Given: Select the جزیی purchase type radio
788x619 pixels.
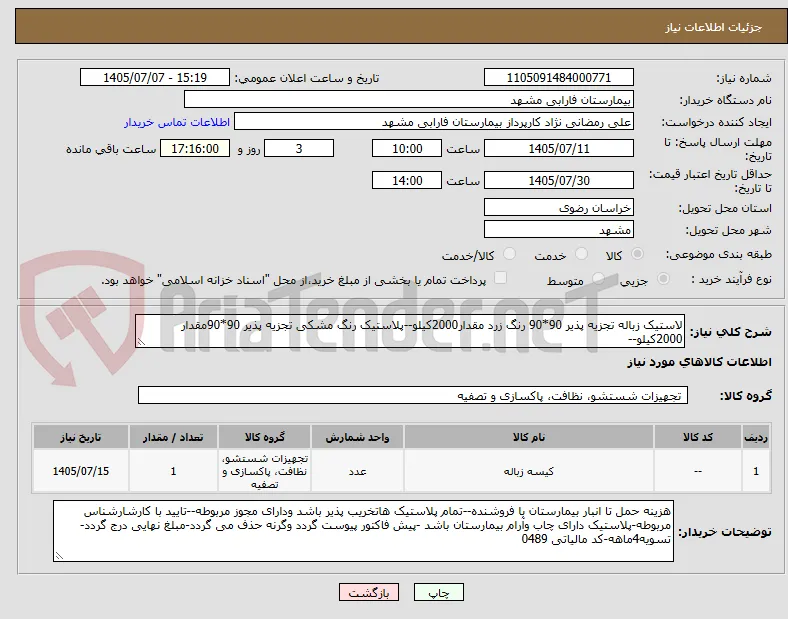Looking at the screenshot, I should 663,279.
